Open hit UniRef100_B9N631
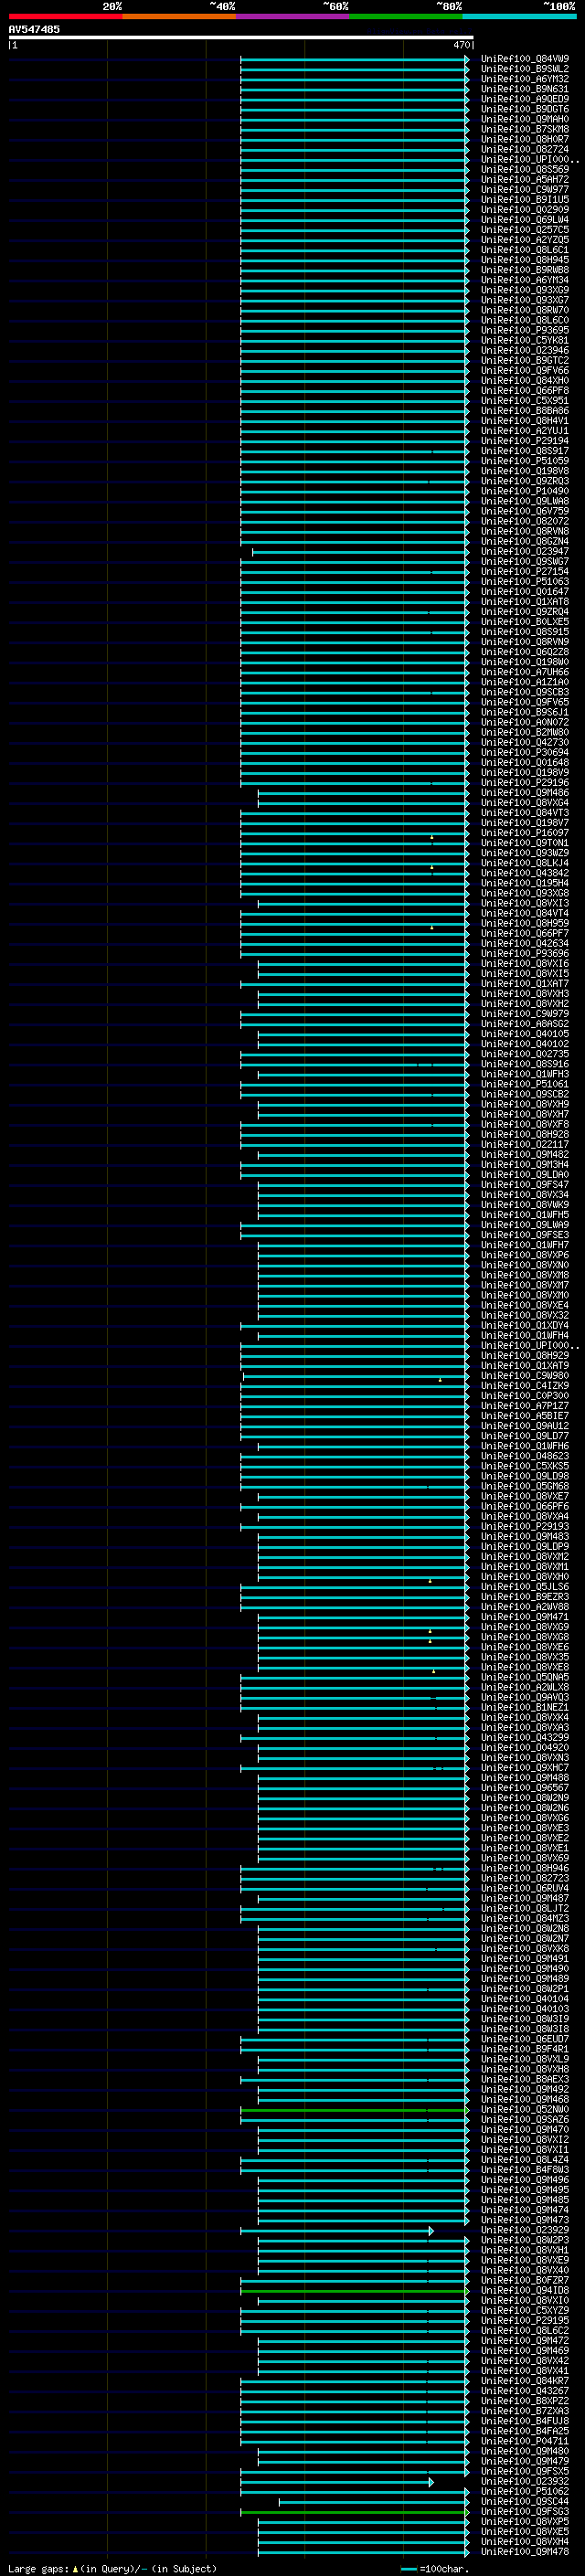This screenshot has width=585, height=2576. [x=524, y=89]
